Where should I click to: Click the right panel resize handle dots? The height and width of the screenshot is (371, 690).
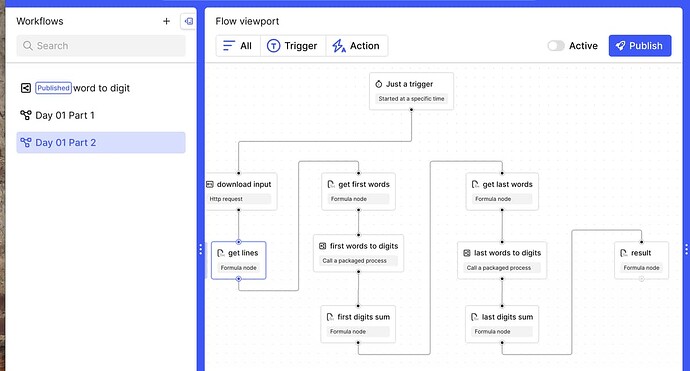(x=686, y=250)
